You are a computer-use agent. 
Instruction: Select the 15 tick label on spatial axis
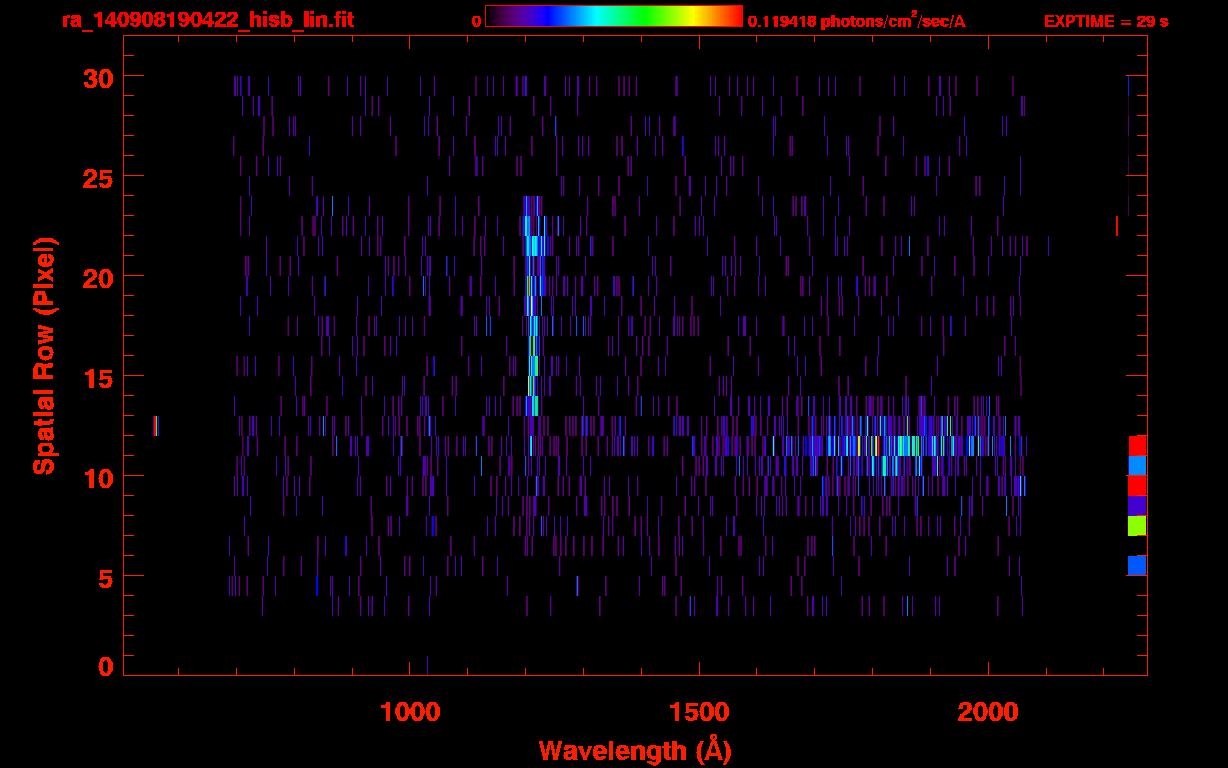click(x=98, y=377)
